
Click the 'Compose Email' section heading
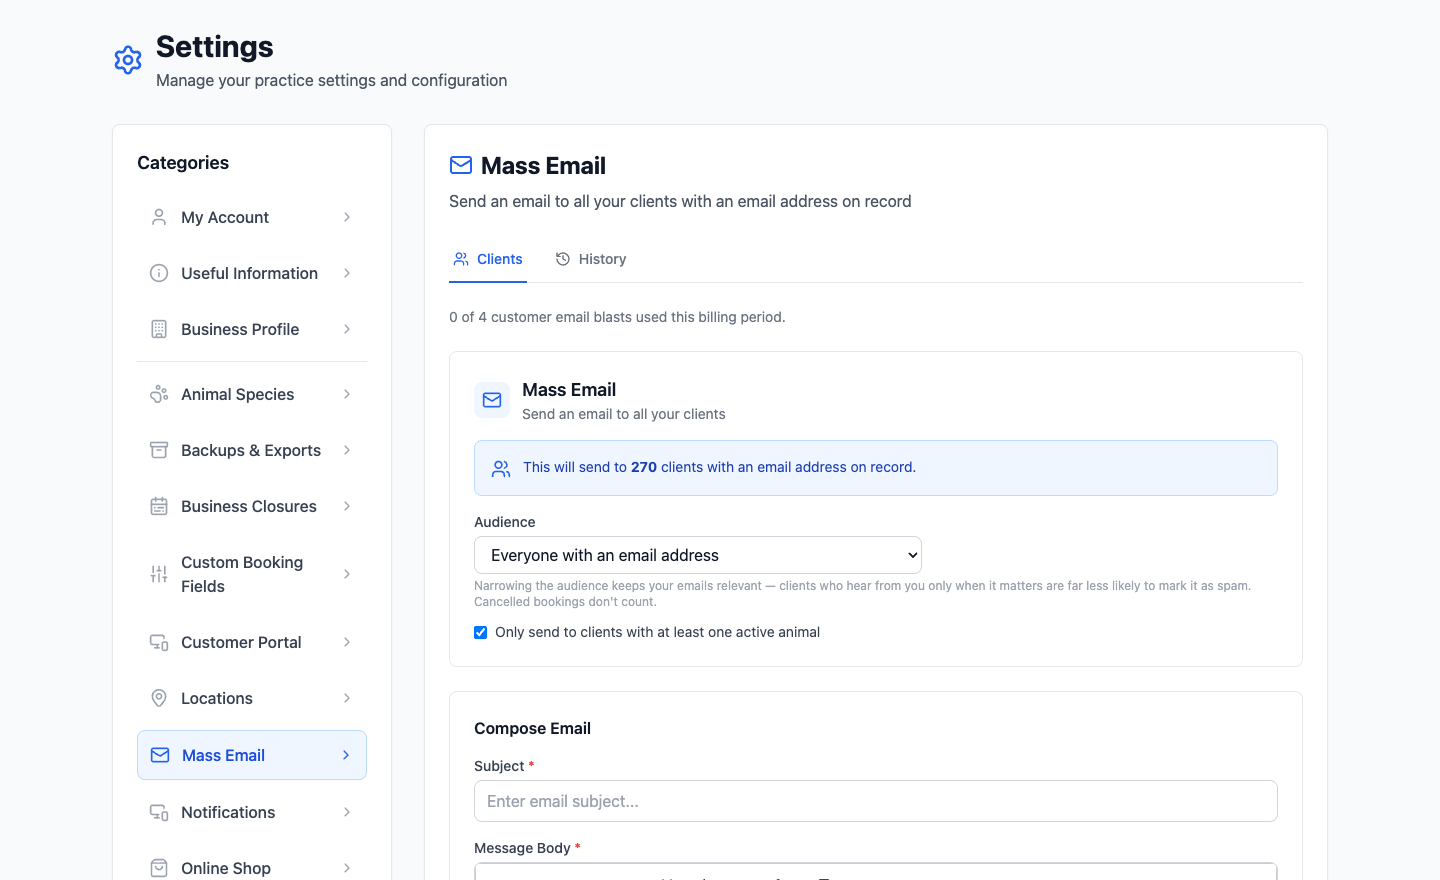pyautogui.click(x=532, y=728)
